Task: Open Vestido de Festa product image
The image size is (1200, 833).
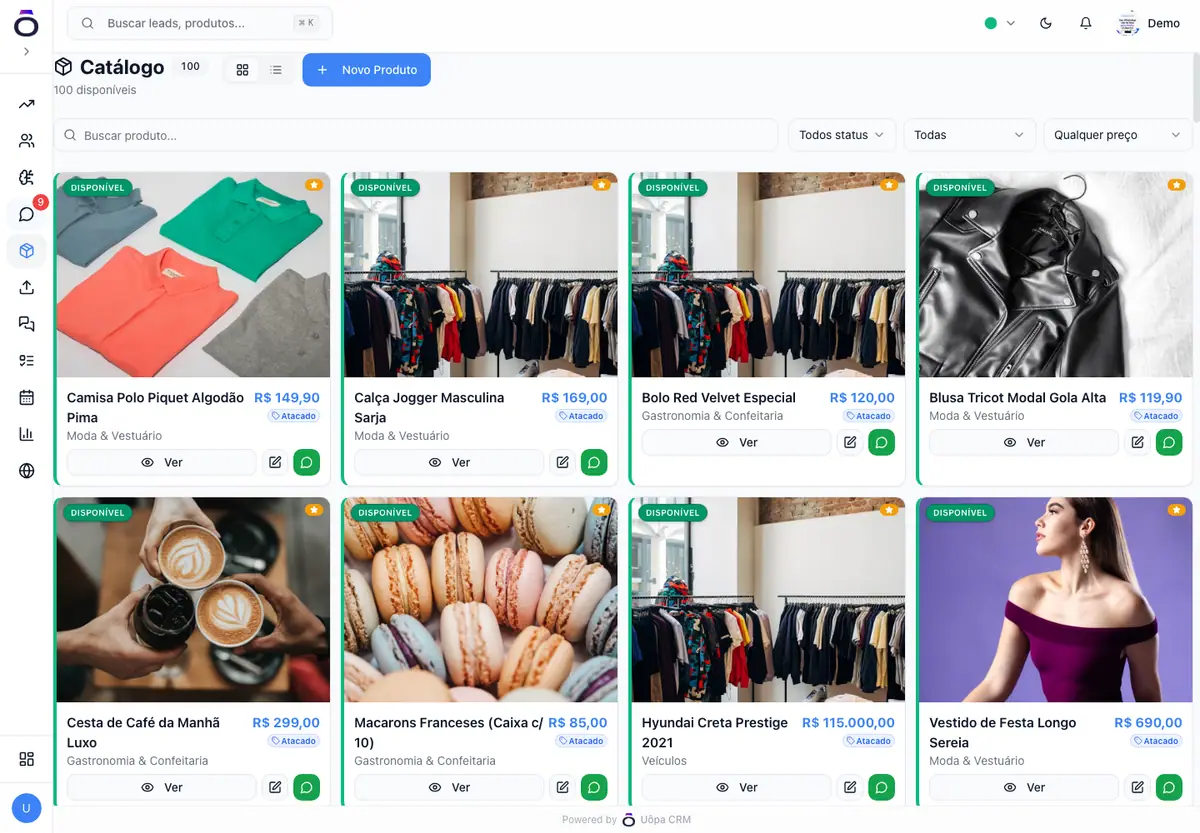Action: click(x=1056, y=600)
